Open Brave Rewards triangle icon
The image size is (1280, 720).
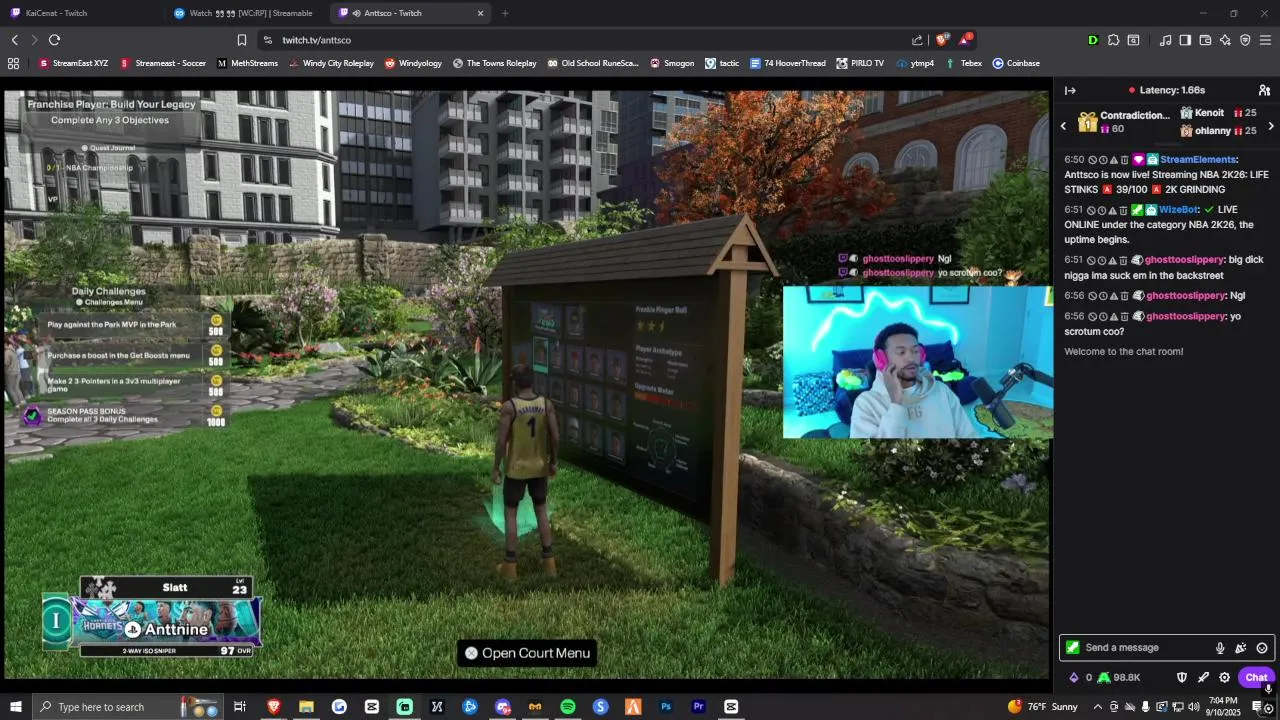965,40
